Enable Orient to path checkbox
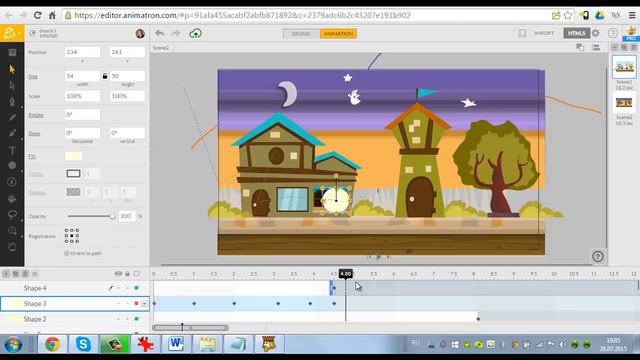This screenshot has width=640, height=360. tap(67, 253)
